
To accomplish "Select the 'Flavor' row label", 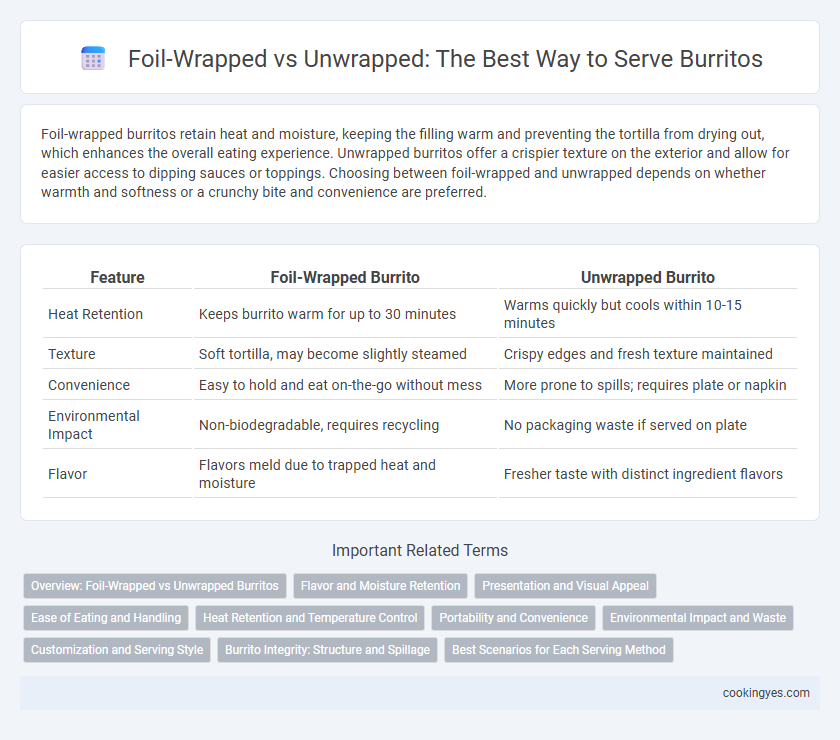I will pos(68,474).
